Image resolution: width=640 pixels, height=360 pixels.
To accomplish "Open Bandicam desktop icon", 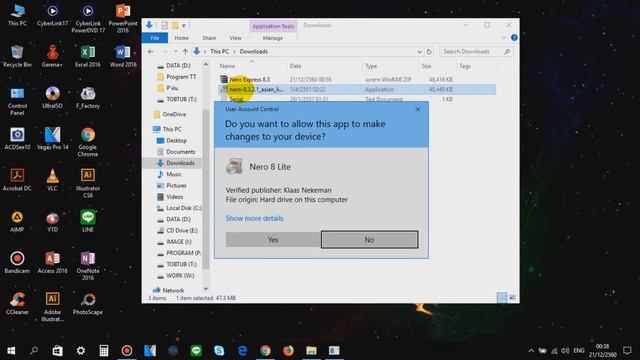I will point(17,262).
